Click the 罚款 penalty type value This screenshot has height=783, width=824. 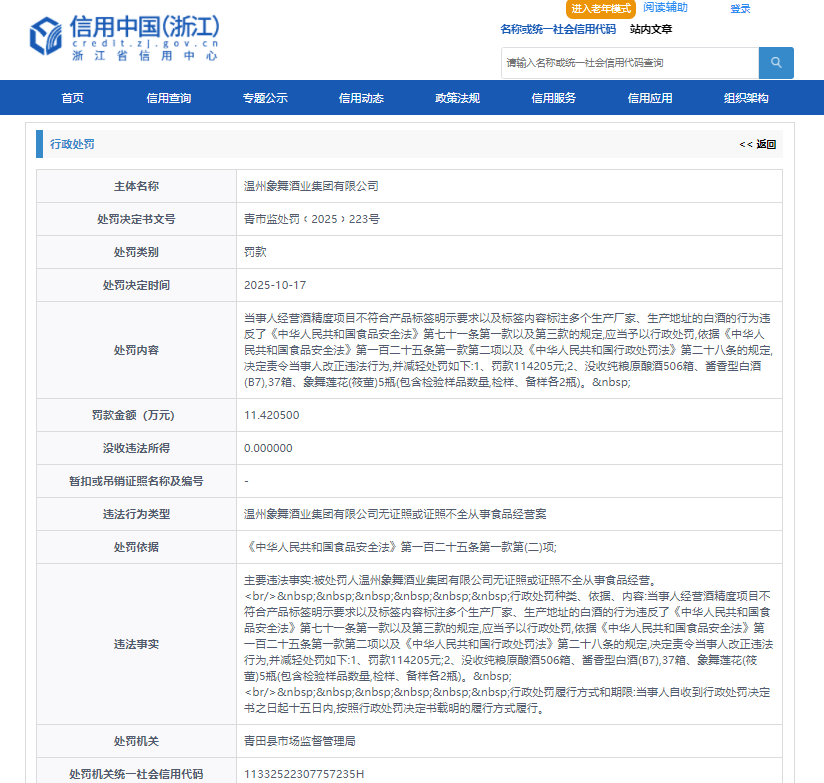click(255, 252)
